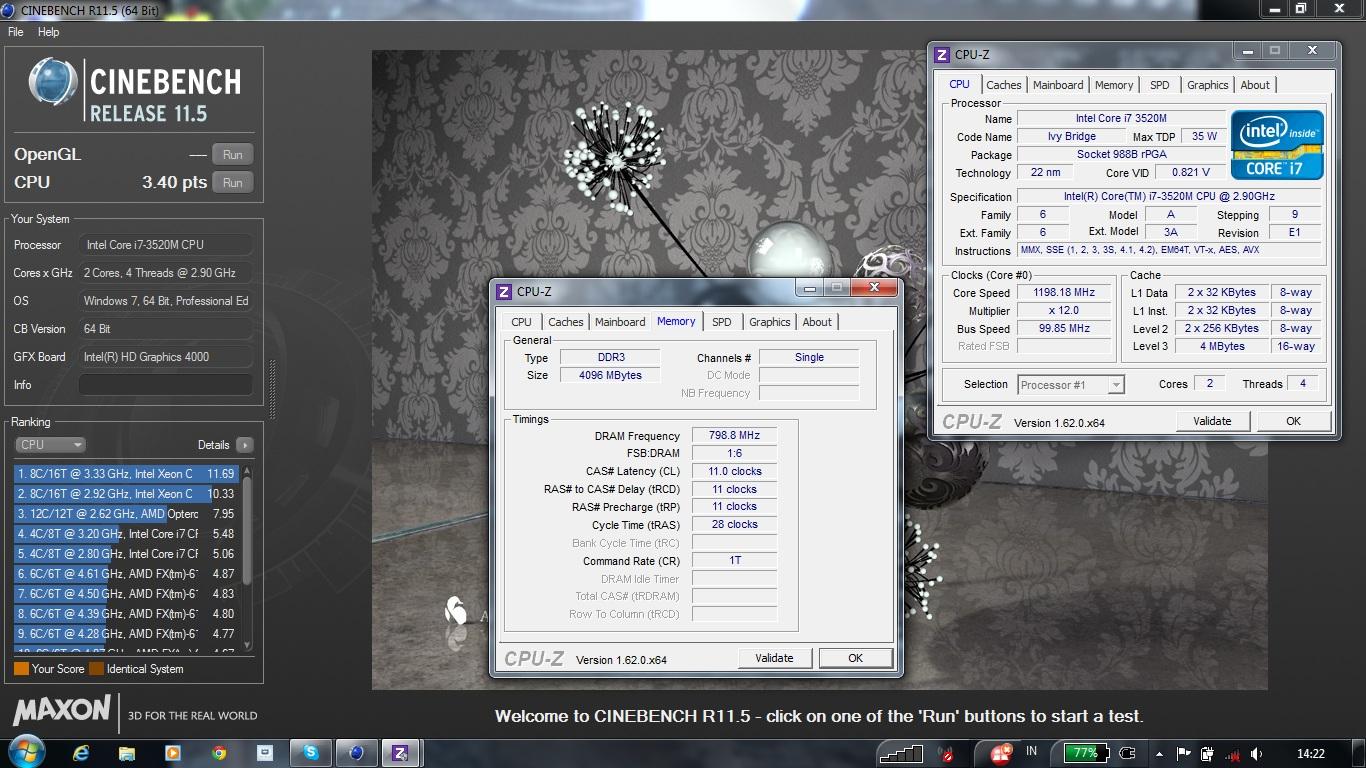Screen dimensions: 1366x768
Task: Select ranking row 4C/8T @ 3.20 GHz Core i7
Action: tap(126, 534)
